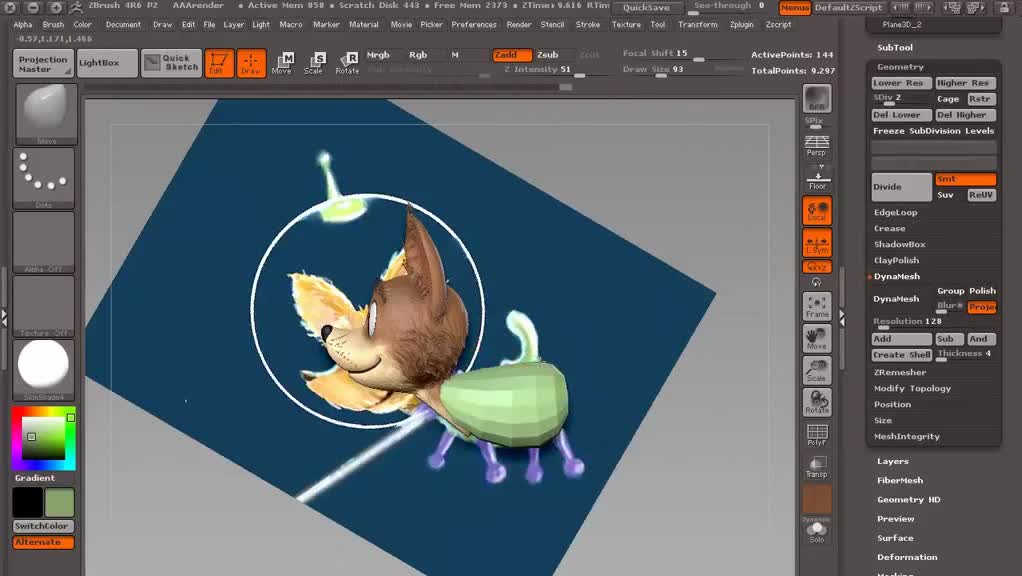The height and width of the screenshot is (576, 1022).
Task: Select the Draw mode button
Action: pyautogui.click(x=251, y=63)
